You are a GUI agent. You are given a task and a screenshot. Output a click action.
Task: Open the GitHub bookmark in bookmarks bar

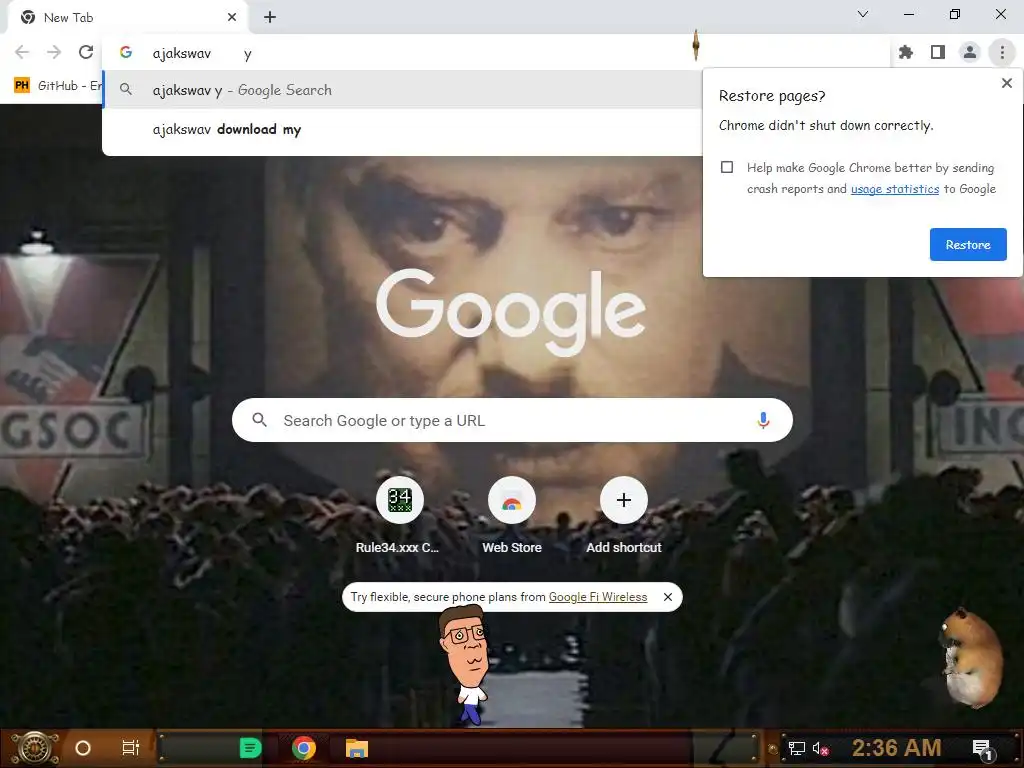(x=57, y=86)
